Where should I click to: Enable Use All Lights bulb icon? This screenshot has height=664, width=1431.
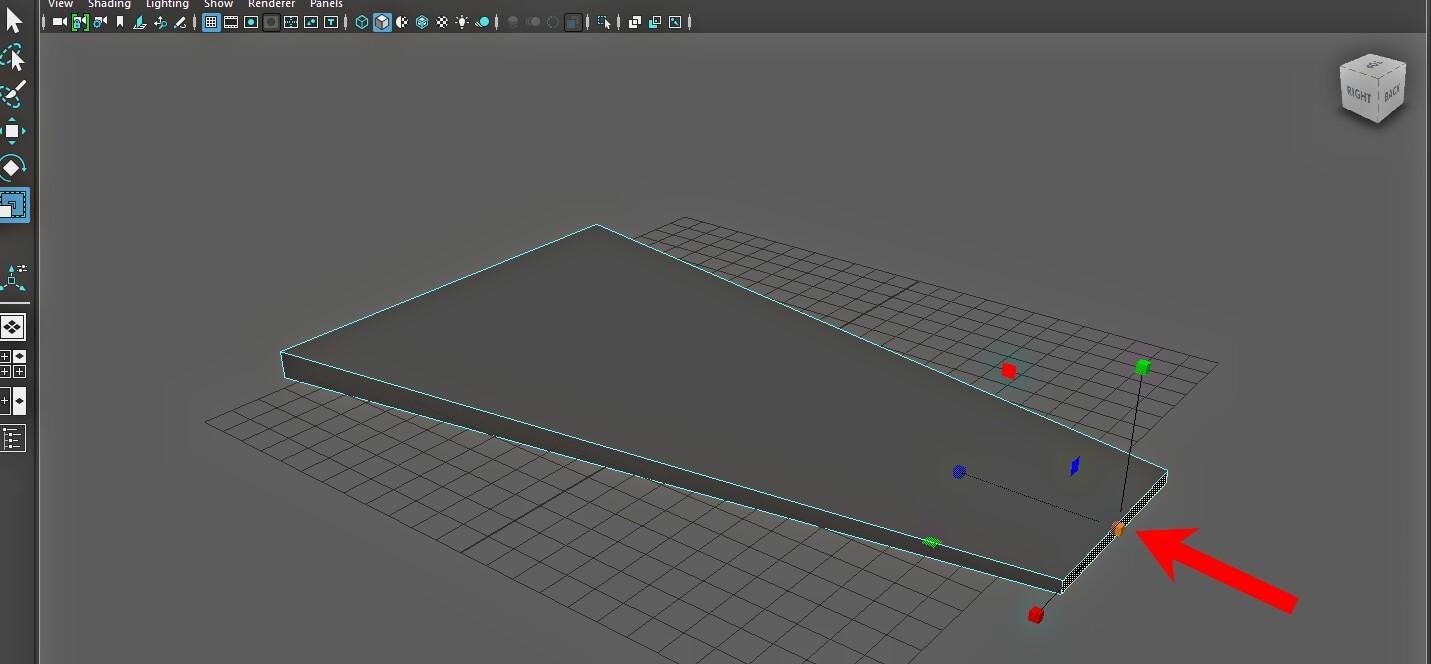click(x=462, y=22)
